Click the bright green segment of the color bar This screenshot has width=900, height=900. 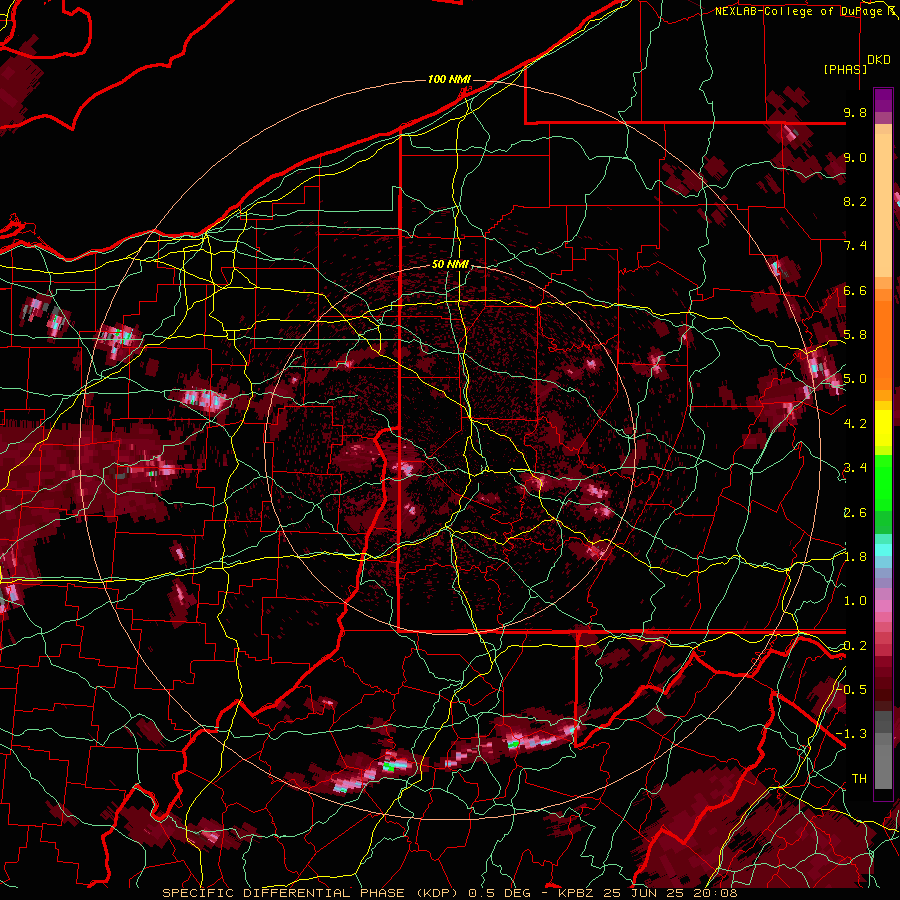(x=883, y=482)
